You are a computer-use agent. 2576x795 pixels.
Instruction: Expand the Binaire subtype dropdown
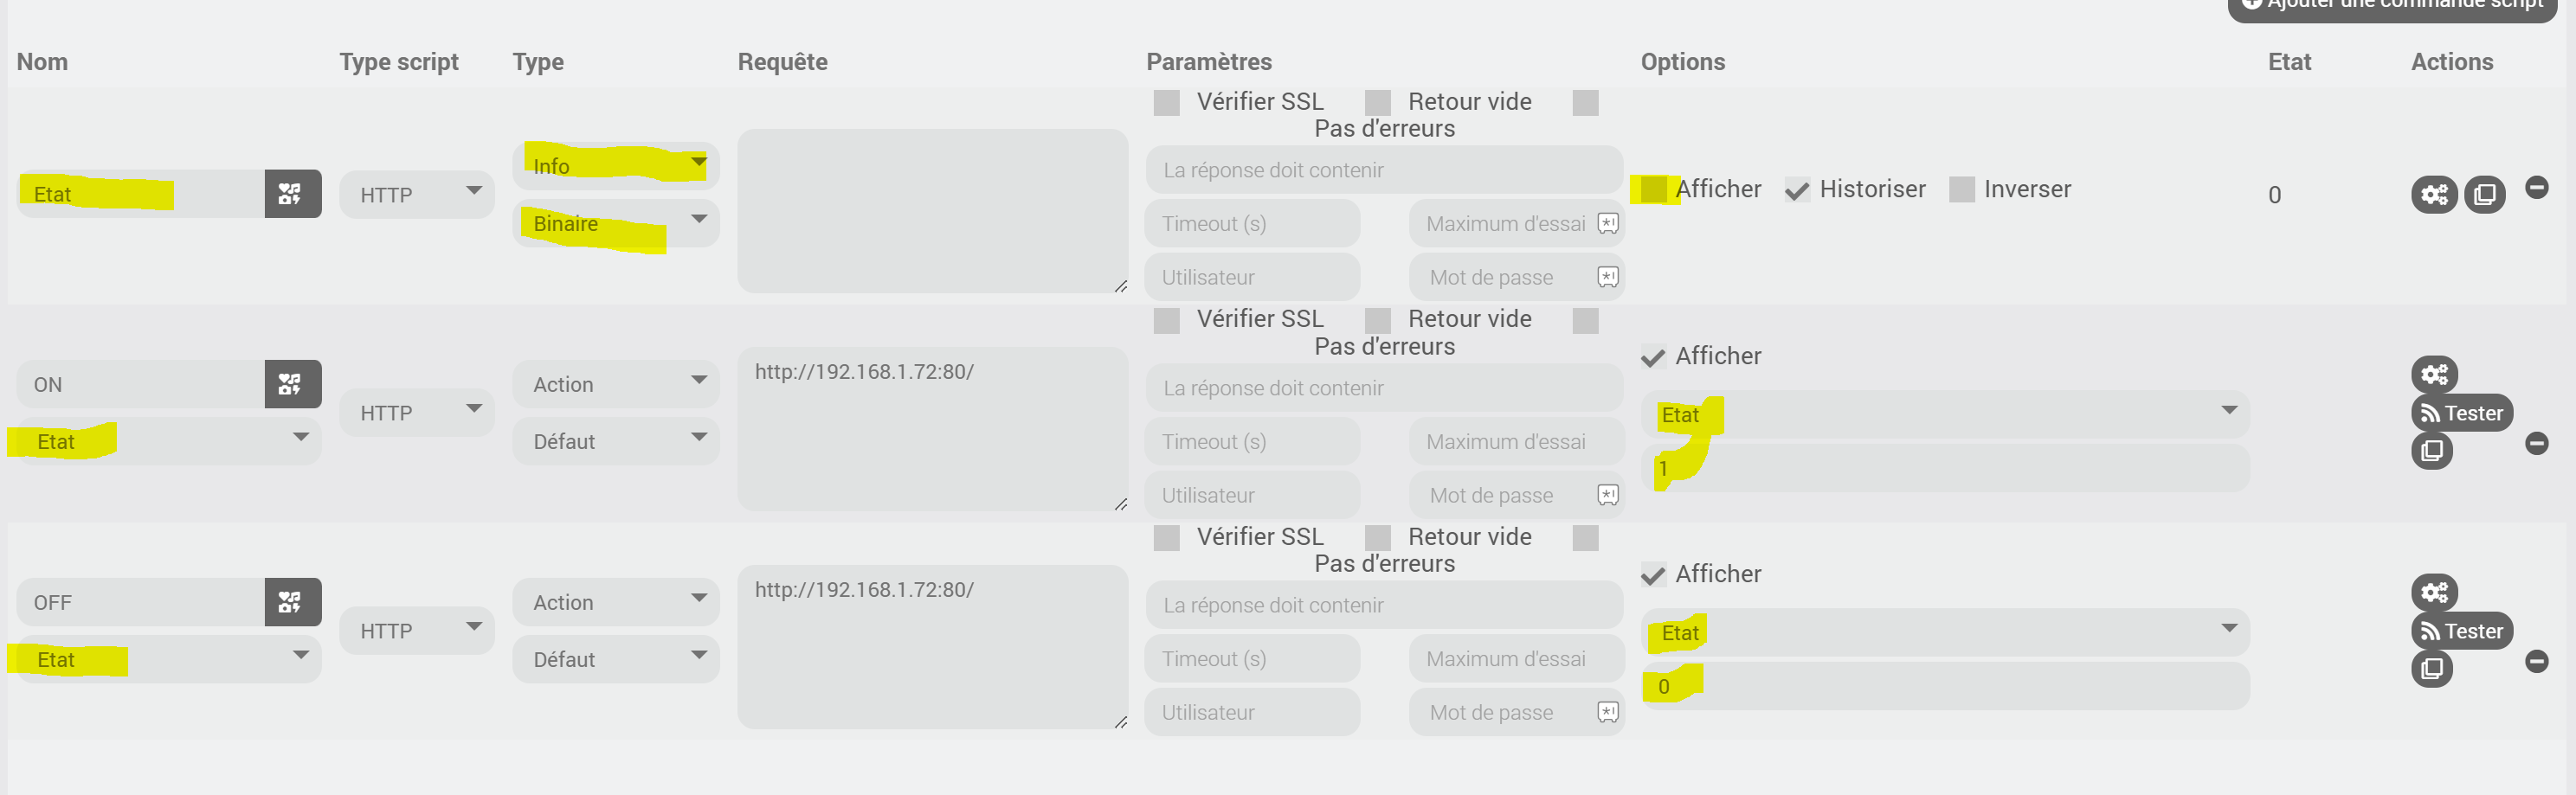pos(616,223)
